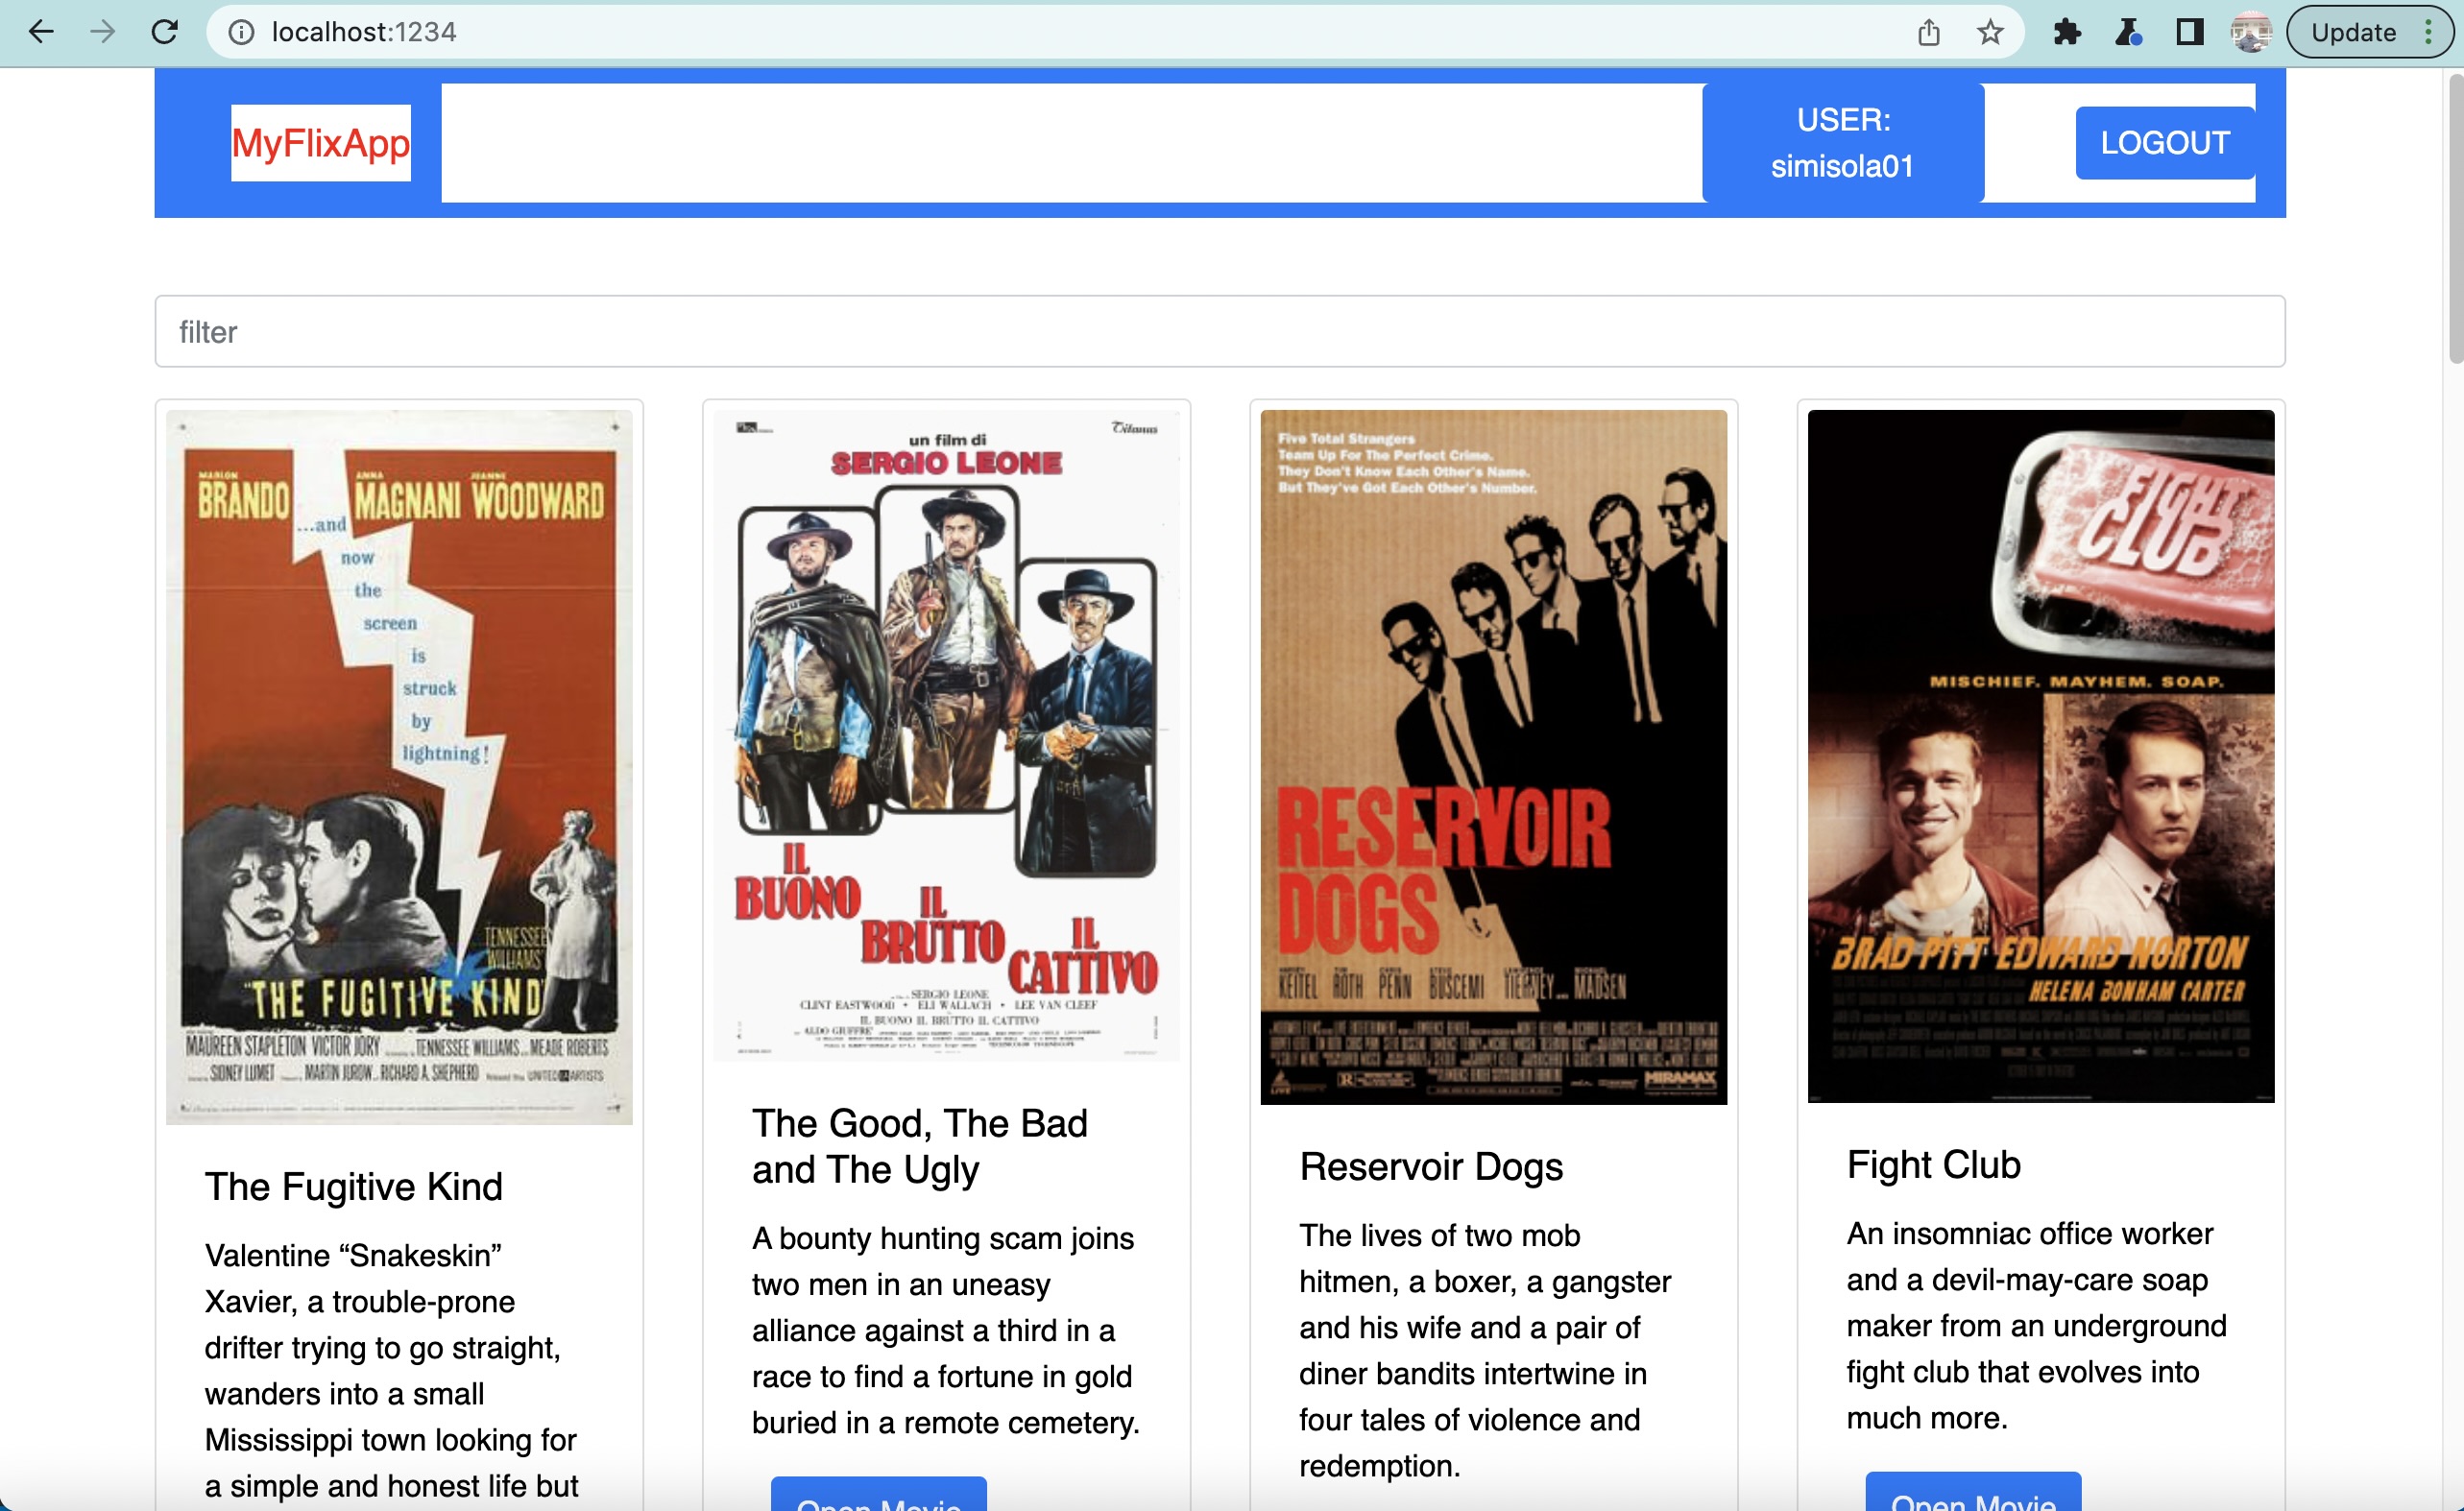The image size is (2464, 1511).
Task: Click The Fugitive Kind description paragraph
Action: (392, 1371)
